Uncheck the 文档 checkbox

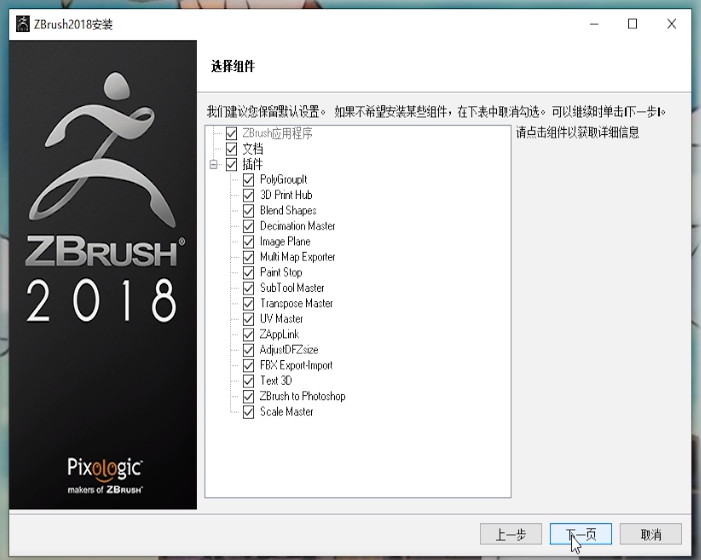231,149
